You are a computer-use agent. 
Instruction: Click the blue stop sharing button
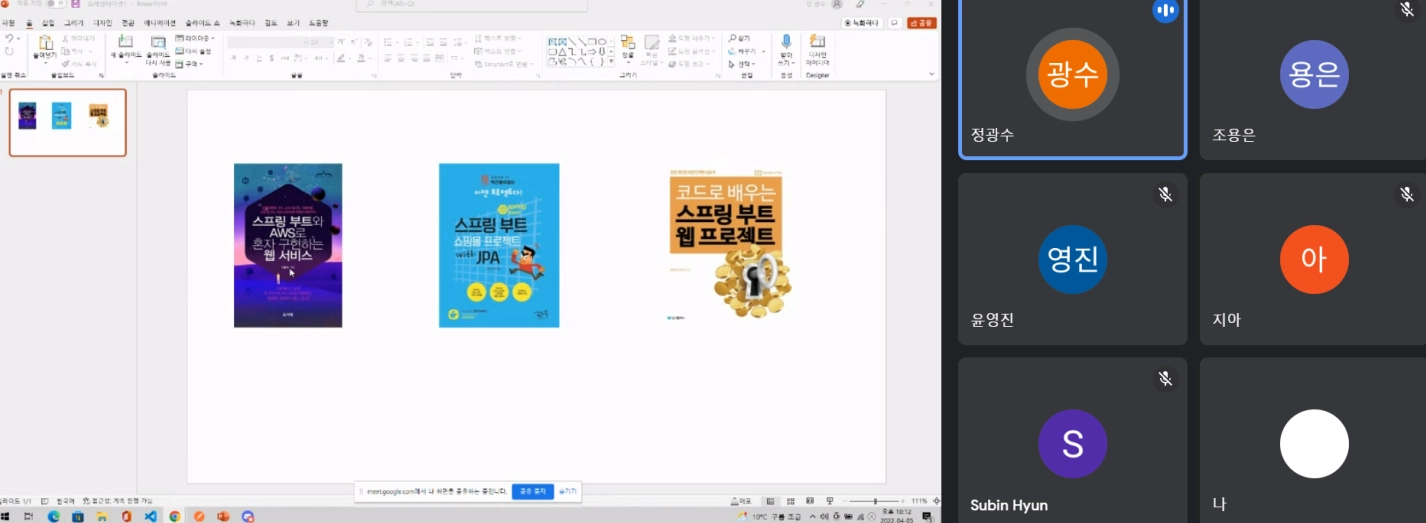(x=532, y=492)
